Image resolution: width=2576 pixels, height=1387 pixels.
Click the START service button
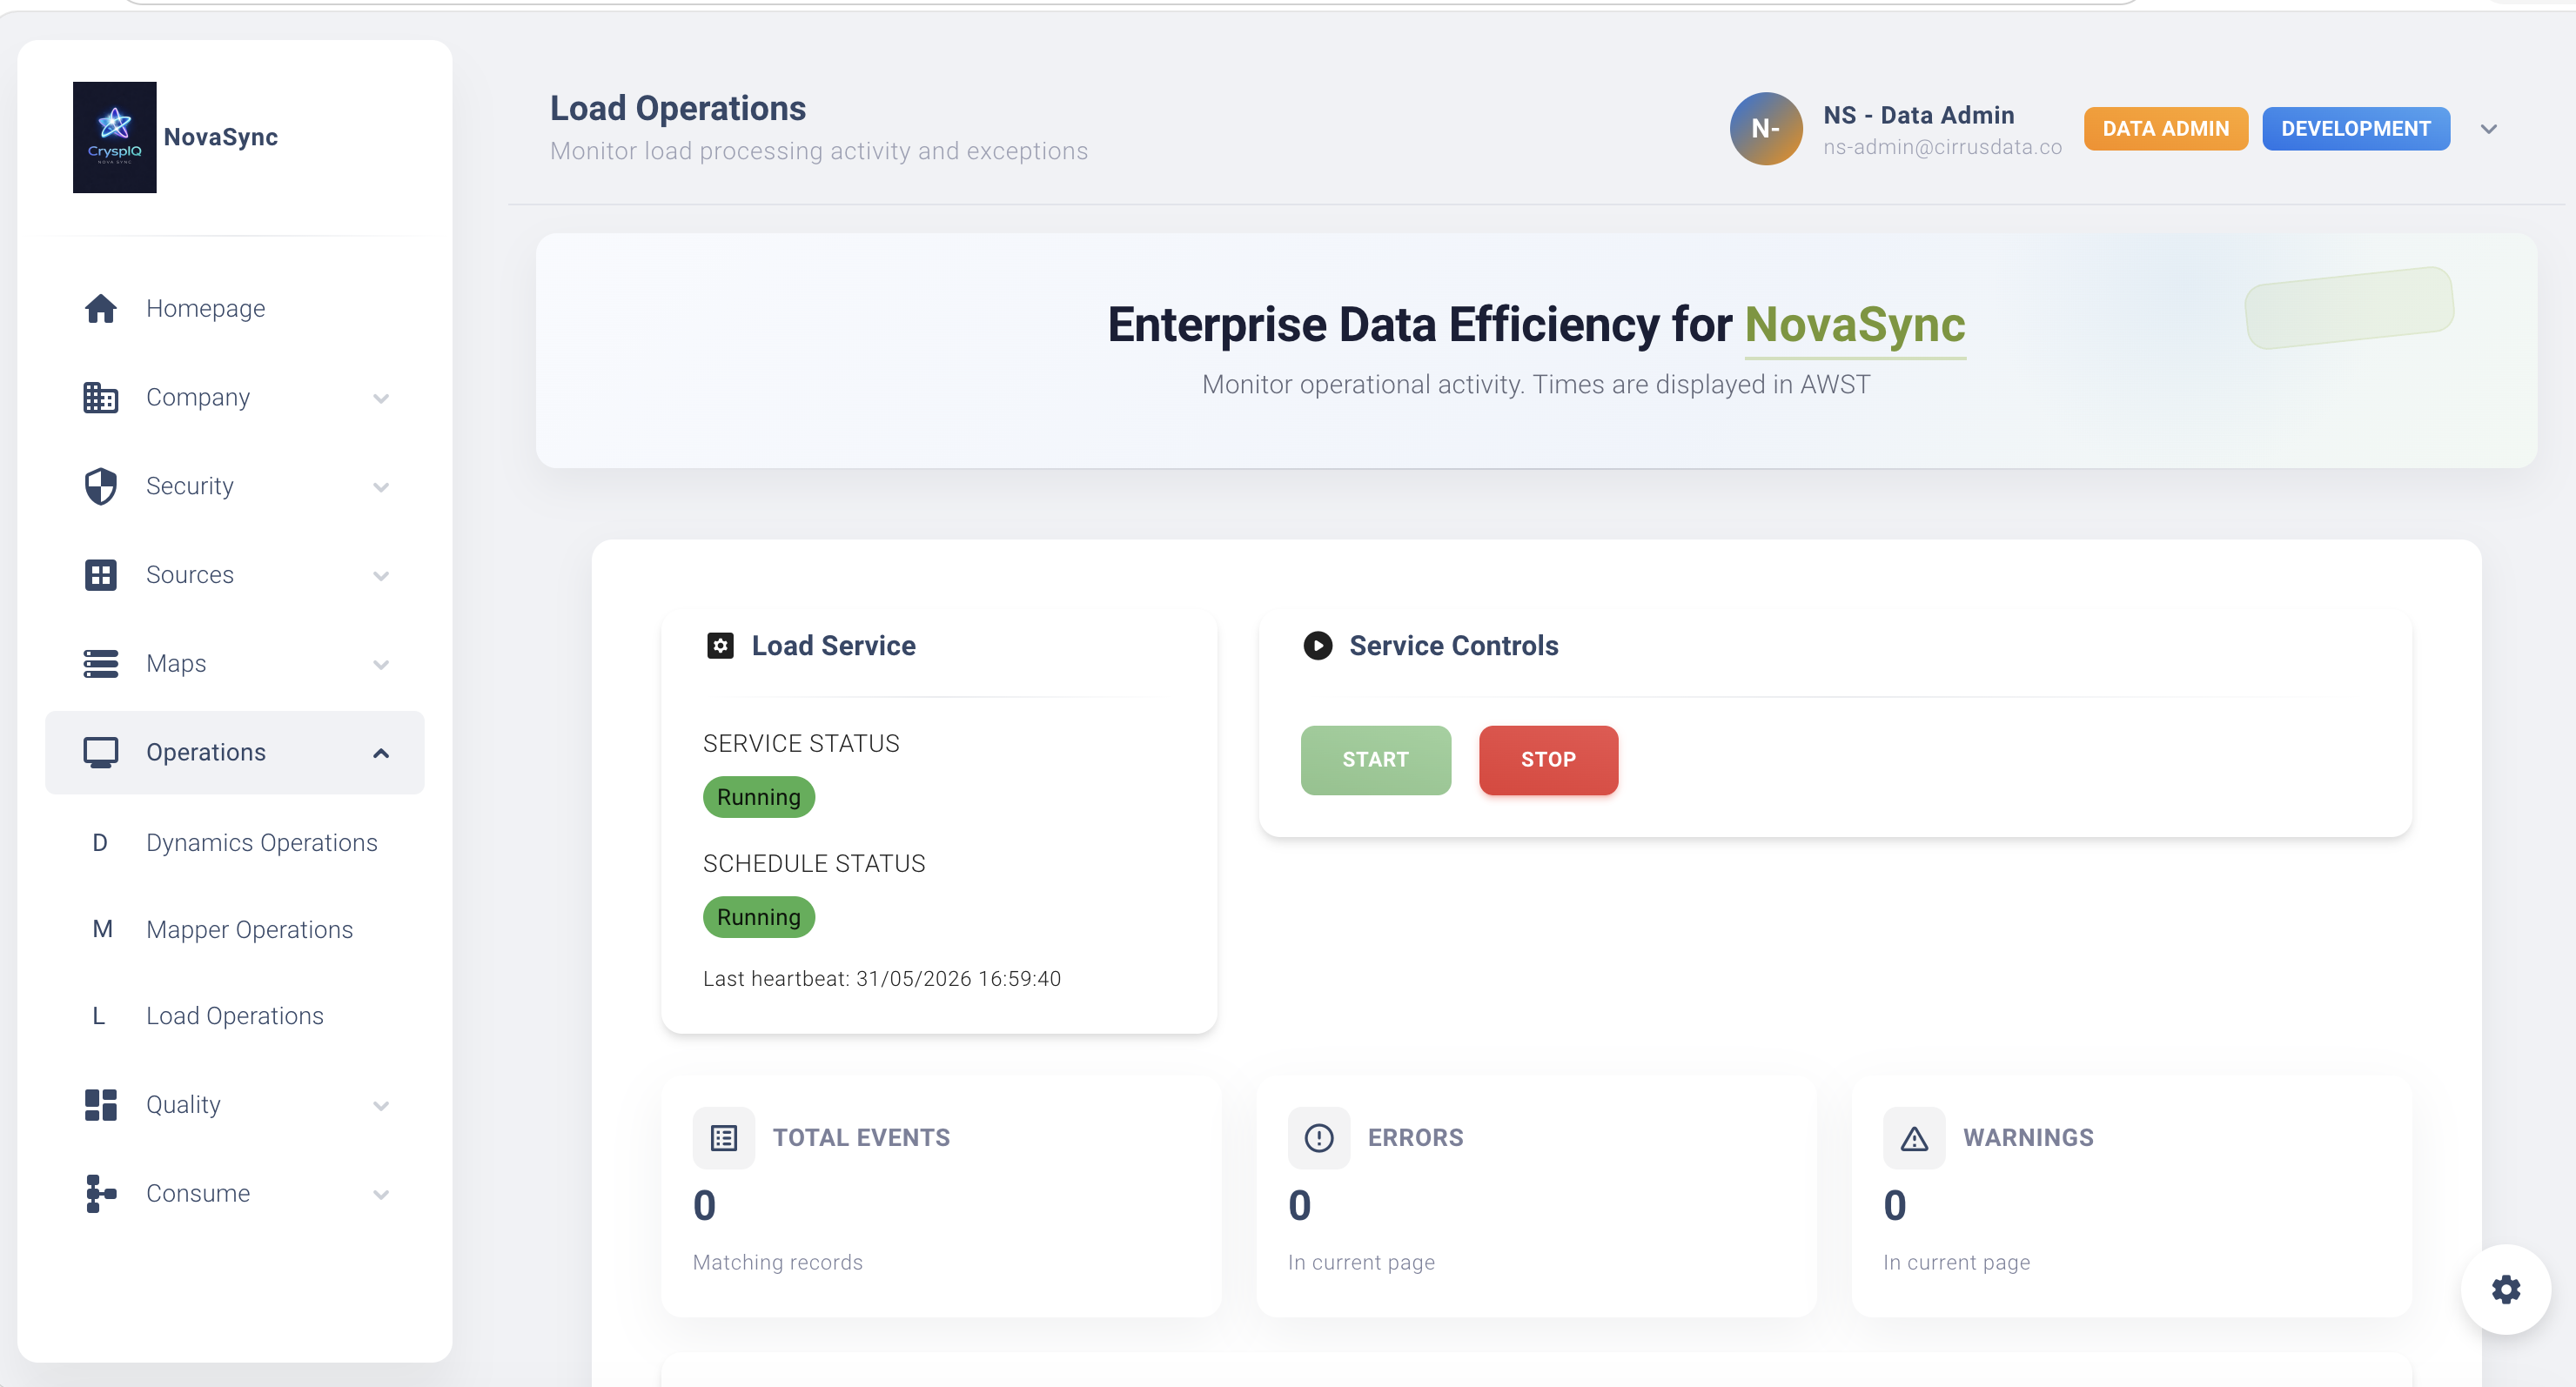pos(1375,760)
